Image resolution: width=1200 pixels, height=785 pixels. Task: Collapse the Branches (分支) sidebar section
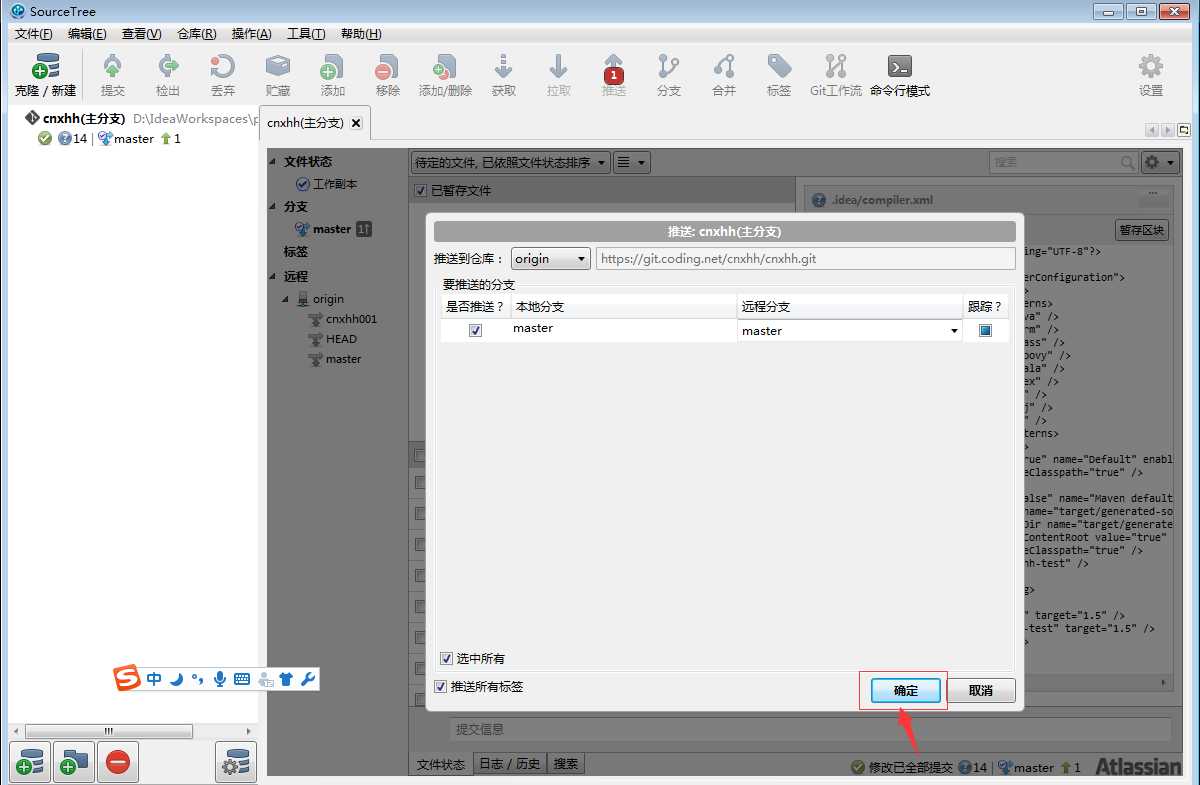tap(274, 207)
